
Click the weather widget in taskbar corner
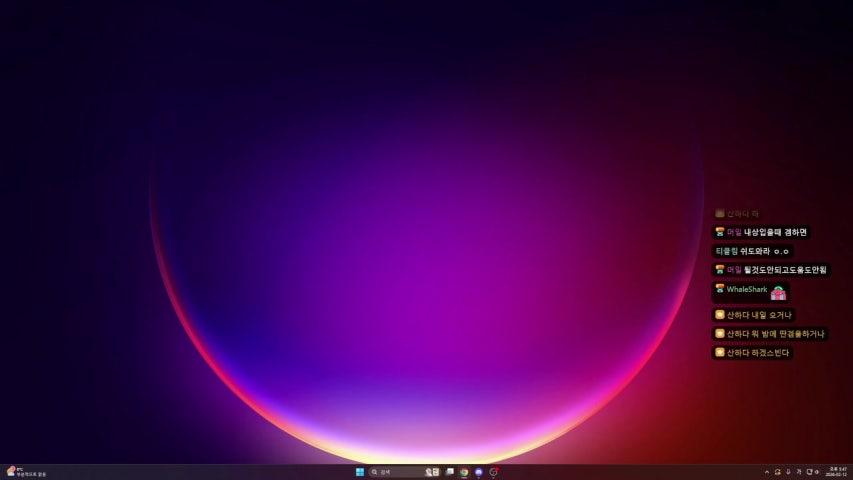pos(25,472)
